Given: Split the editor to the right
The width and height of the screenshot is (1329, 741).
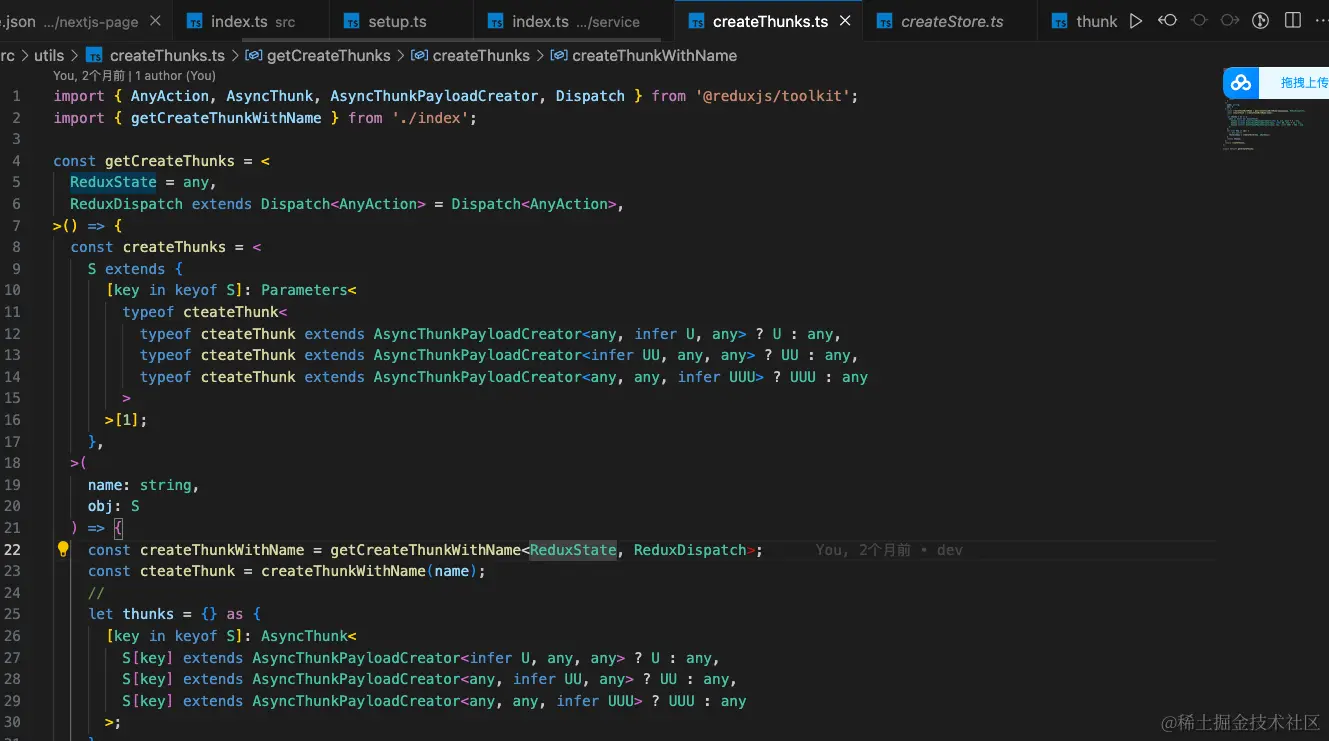Looking at the screenshot, I should point(1293,21).
